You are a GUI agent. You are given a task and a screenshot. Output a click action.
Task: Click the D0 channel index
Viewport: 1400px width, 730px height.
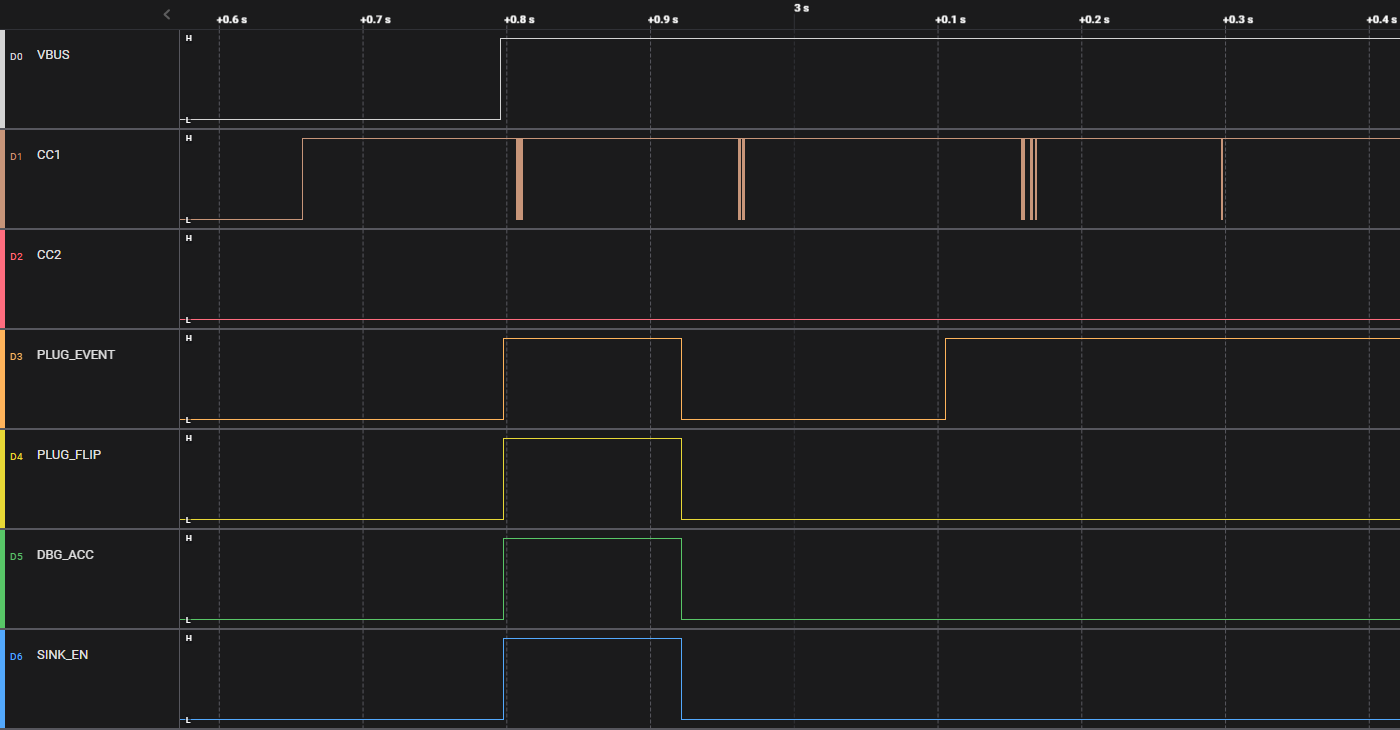16,57
